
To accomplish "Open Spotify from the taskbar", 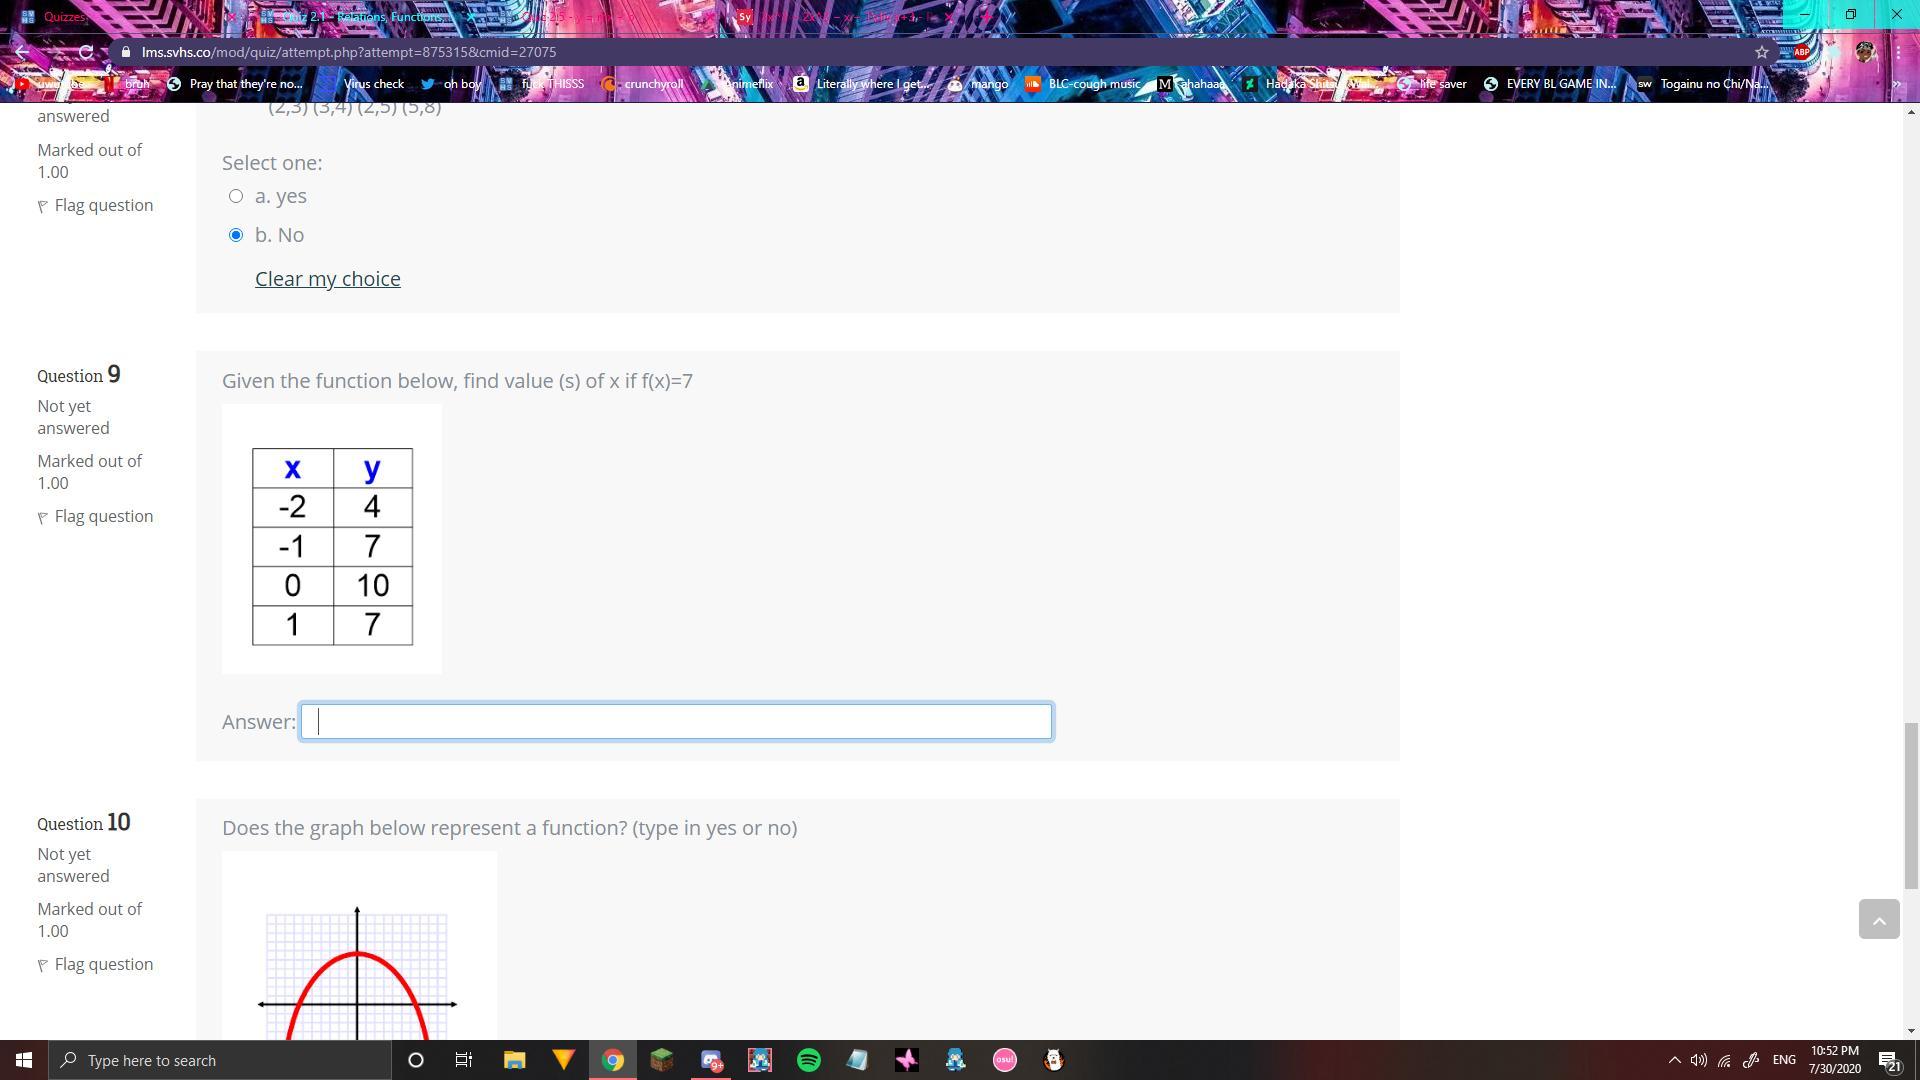I will (808, 1060).
